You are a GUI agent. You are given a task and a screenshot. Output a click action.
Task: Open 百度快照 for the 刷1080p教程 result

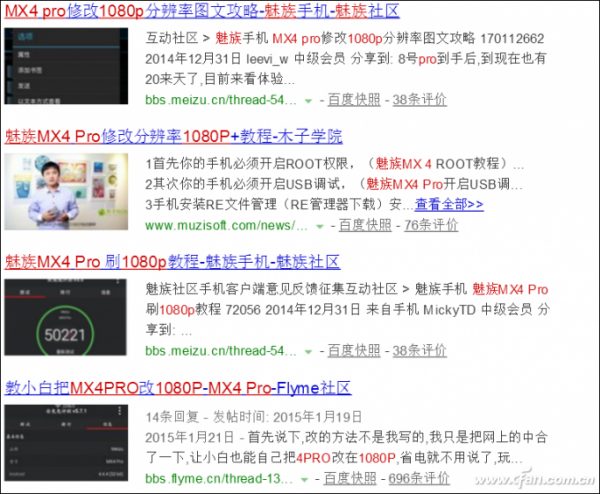pos(354,351)
